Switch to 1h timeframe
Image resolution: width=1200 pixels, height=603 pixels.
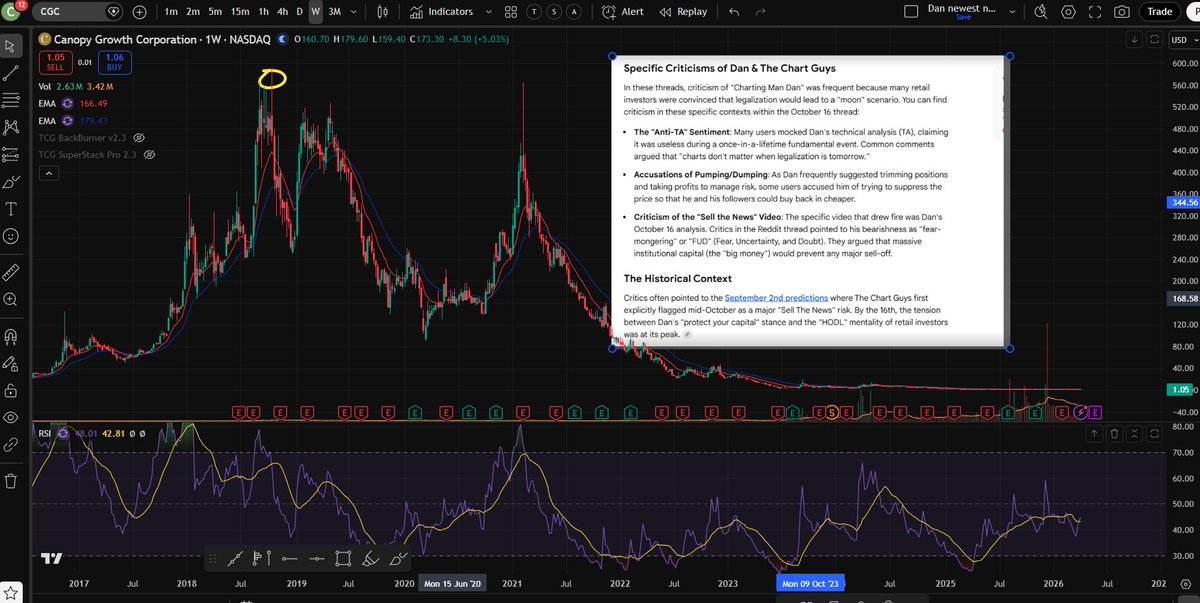tap(263, 12)
